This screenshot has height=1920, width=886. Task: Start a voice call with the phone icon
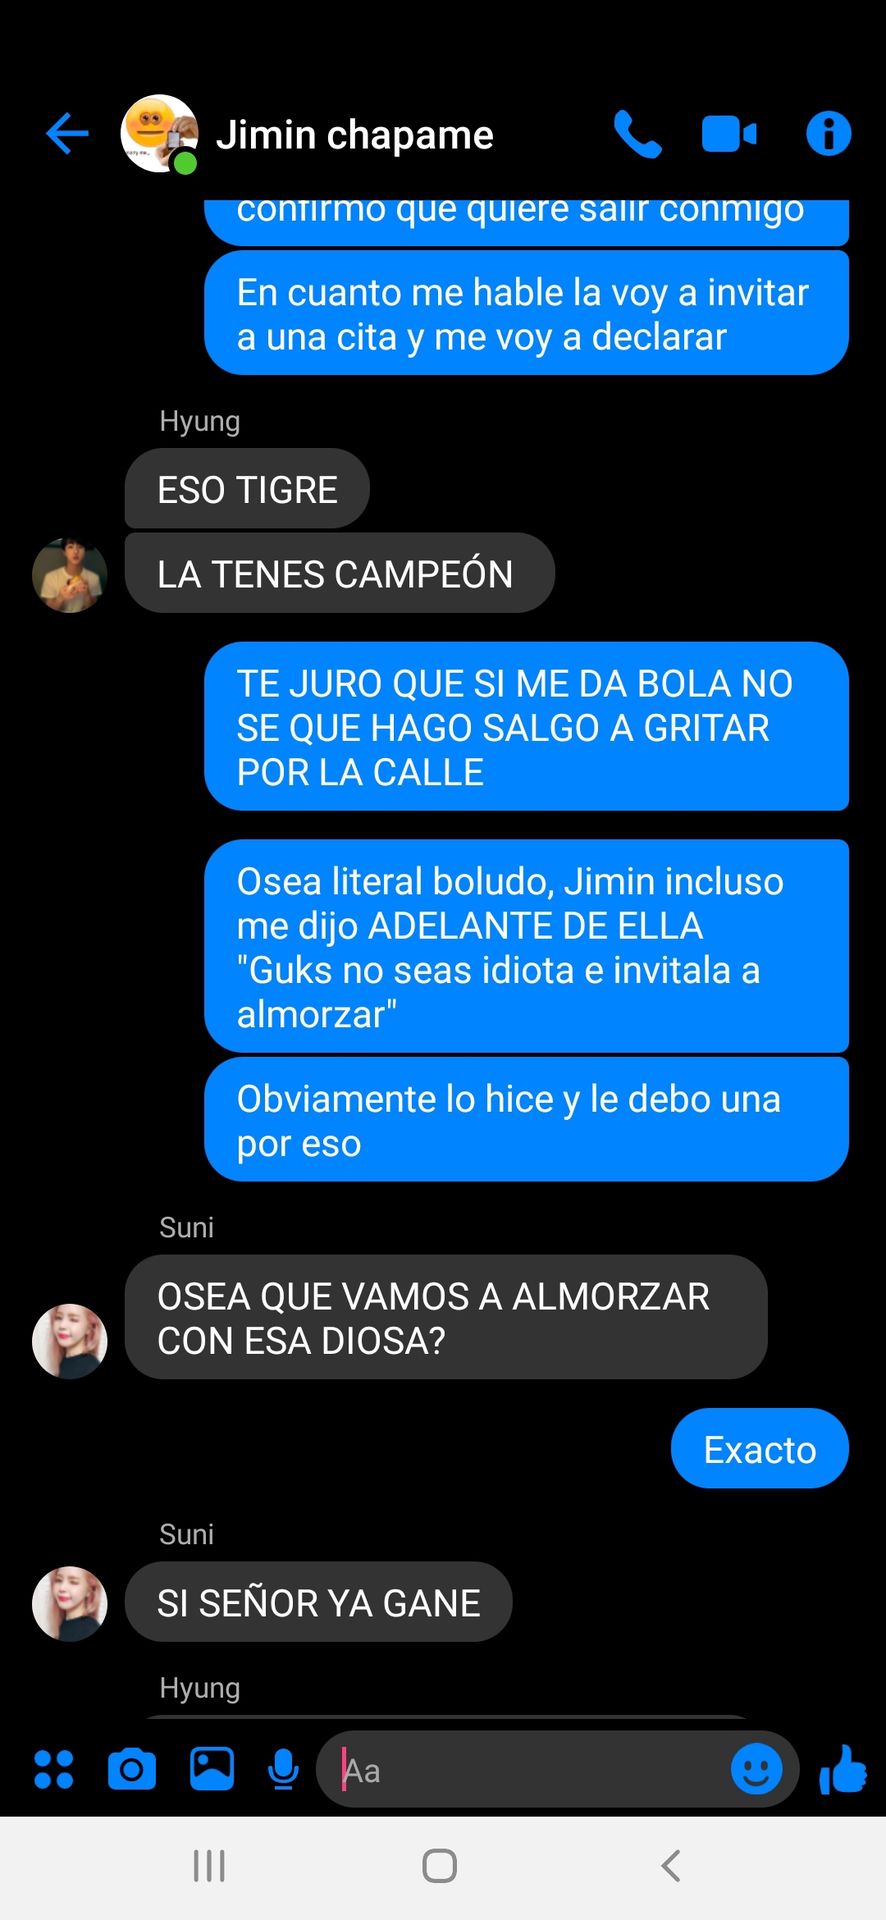(x=637, y=134)
